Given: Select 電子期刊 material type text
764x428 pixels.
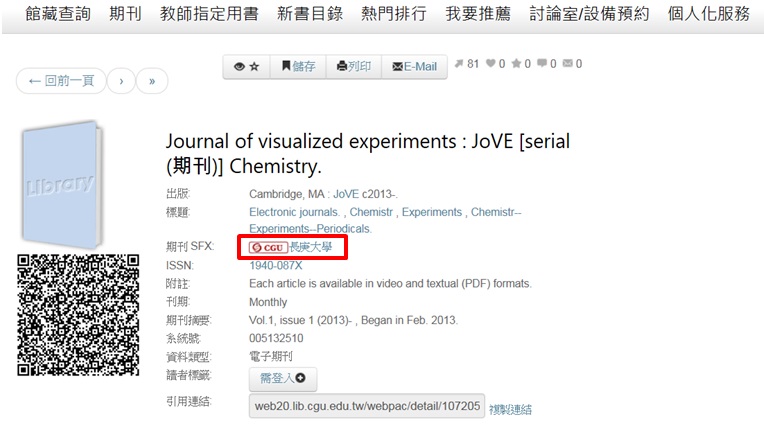Looking at the screenshot, I should tap(271, 356).
